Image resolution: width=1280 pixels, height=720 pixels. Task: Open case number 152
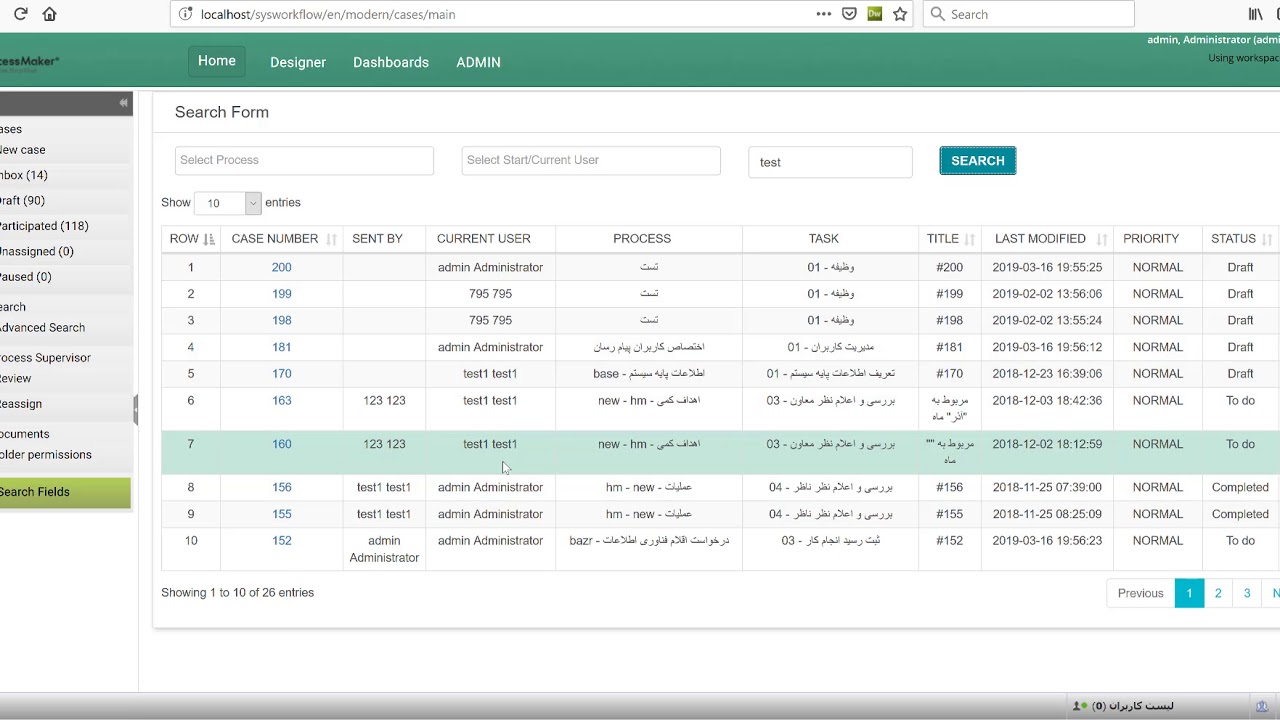[282, 541]
